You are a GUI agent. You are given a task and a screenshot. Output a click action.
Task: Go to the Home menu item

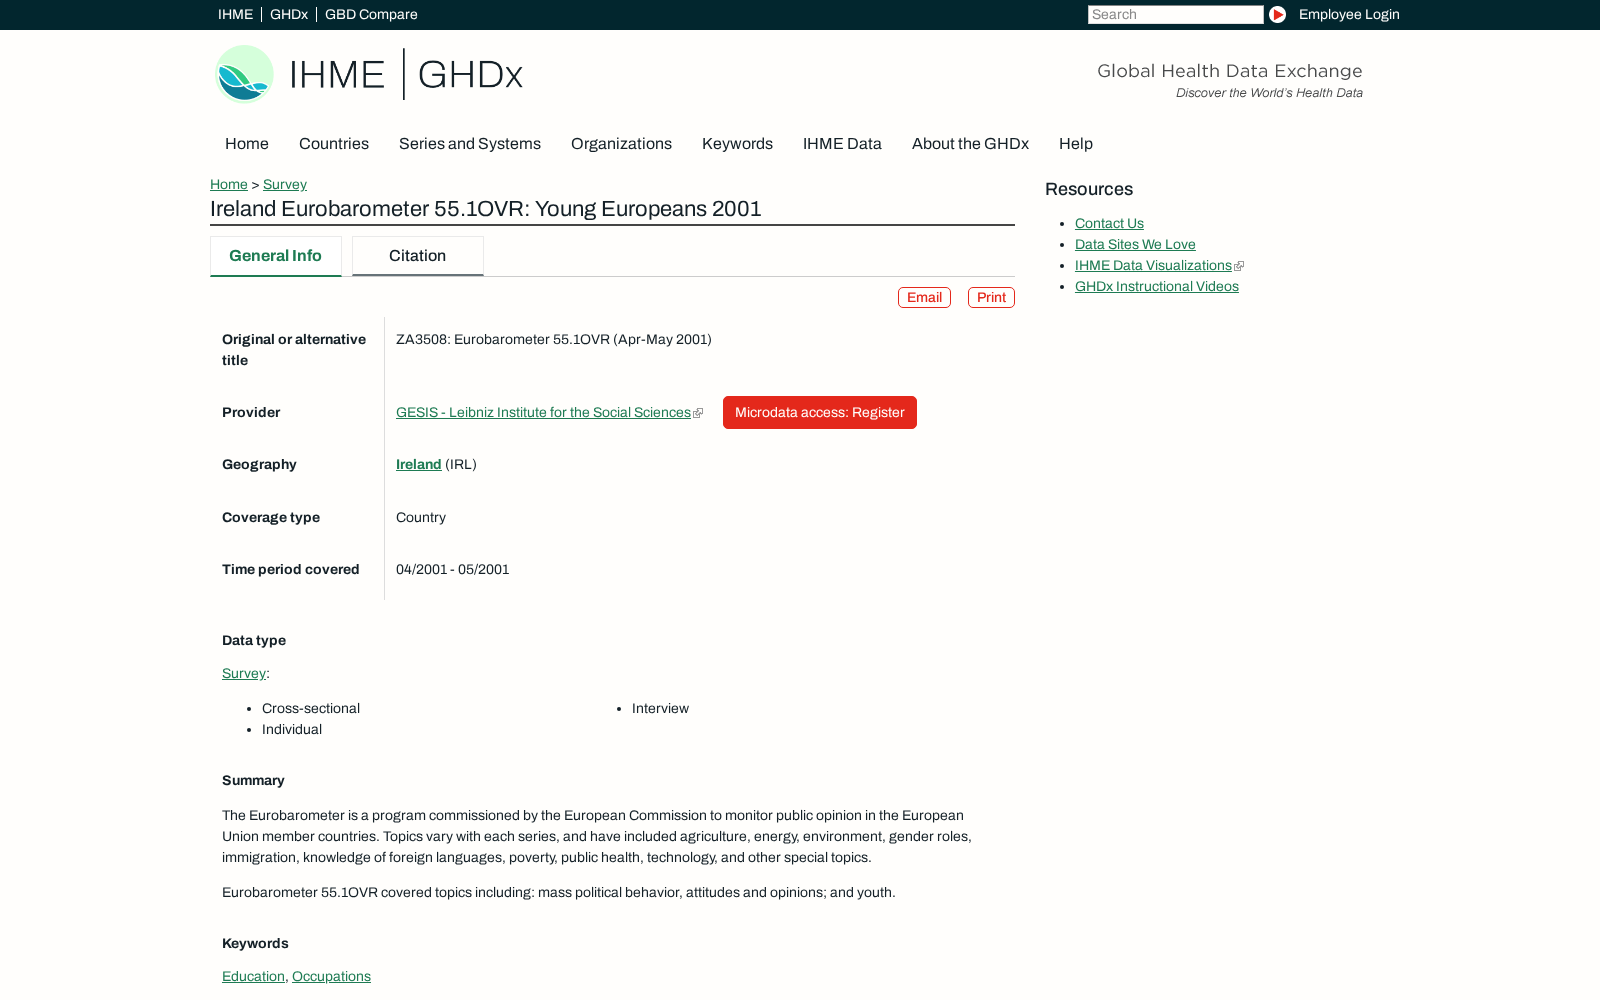pyautogui.click(x=247, y=144)
